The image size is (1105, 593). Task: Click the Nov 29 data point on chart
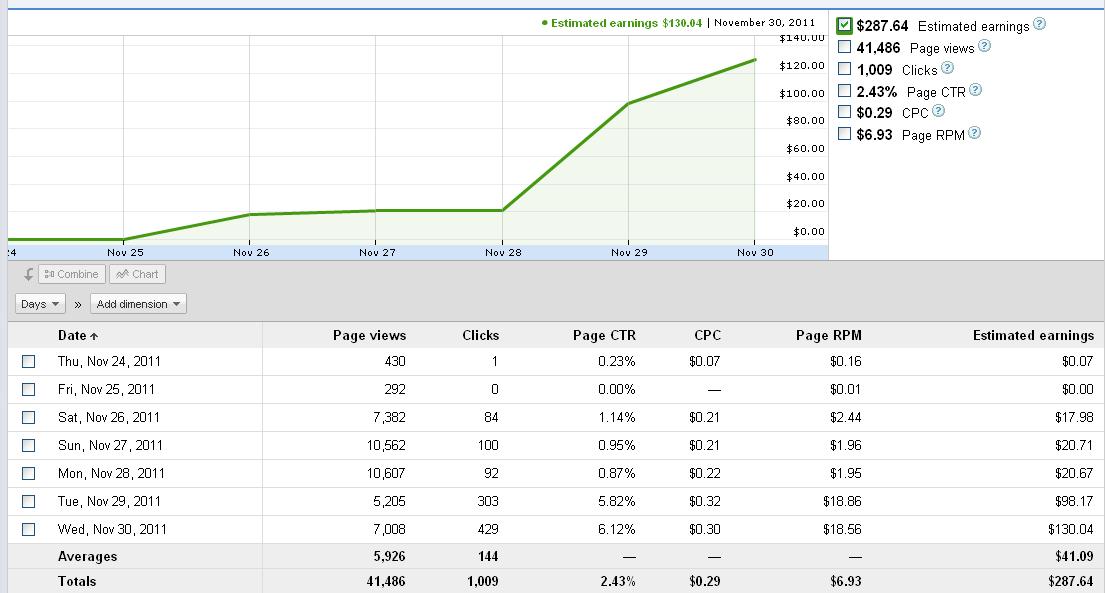tap(628, 104)
